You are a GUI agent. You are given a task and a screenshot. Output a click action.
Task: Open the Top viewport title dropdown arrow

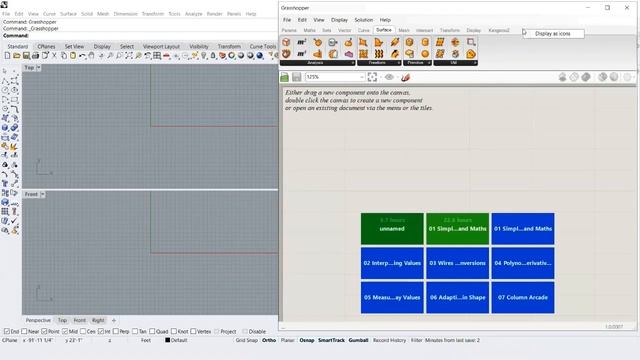coord(38,67)
